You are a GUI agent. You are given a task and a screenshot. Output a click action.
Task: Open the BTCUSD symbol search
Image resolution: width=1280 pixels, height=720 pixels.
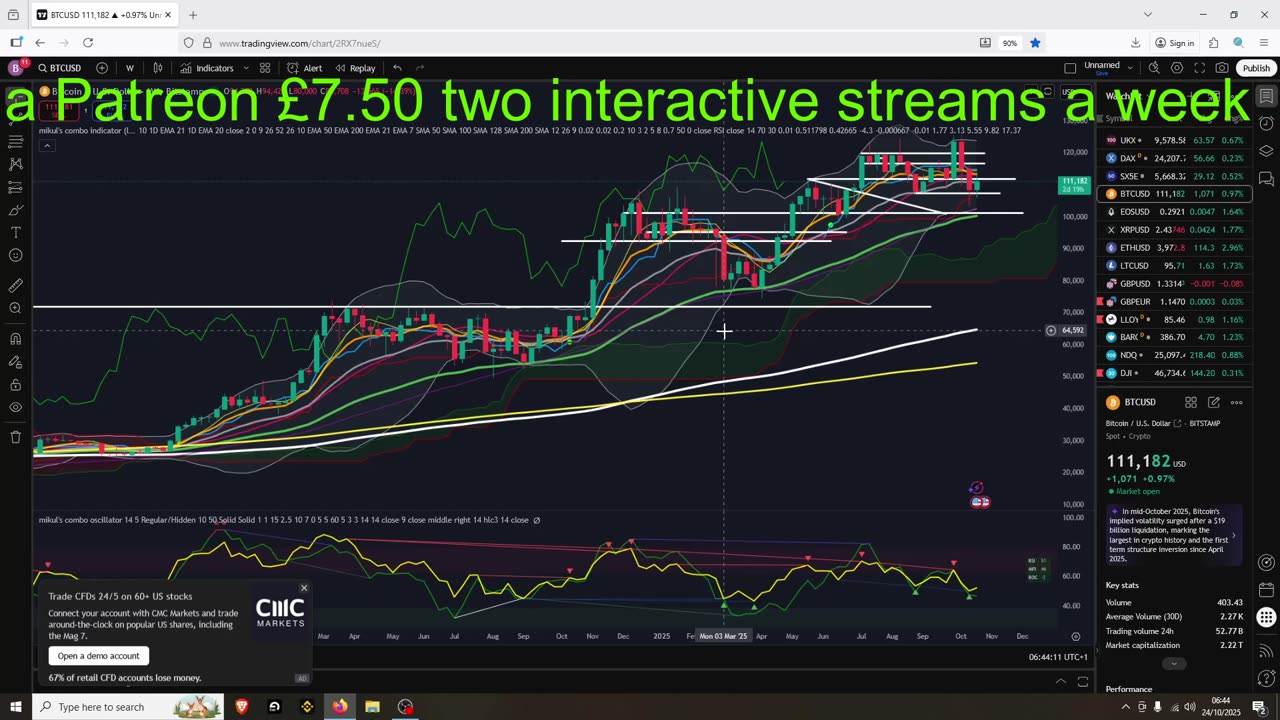60,68
